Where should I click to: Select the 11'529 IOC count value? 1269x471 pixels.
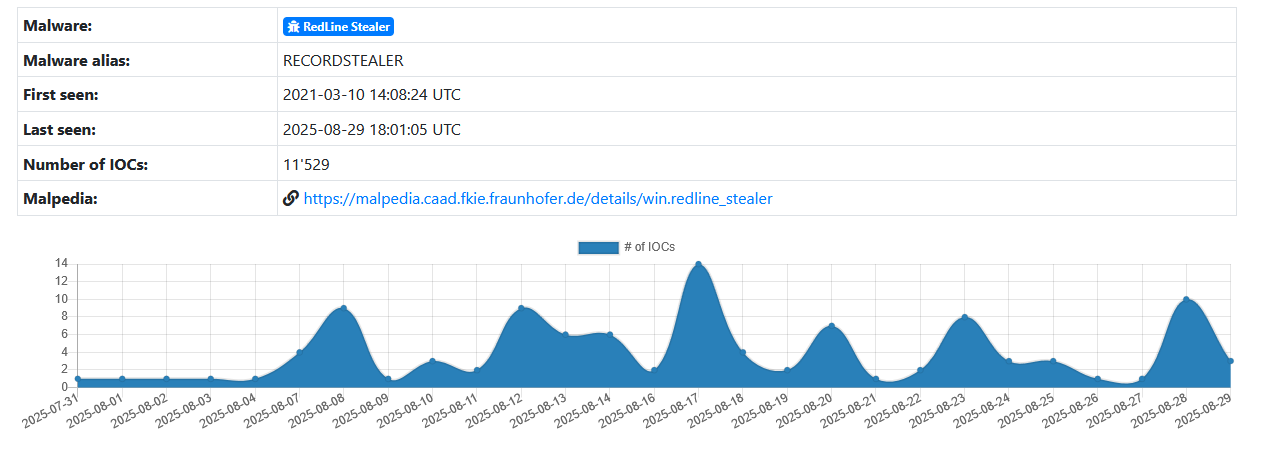pyautogui.click(x=306, y=164)
